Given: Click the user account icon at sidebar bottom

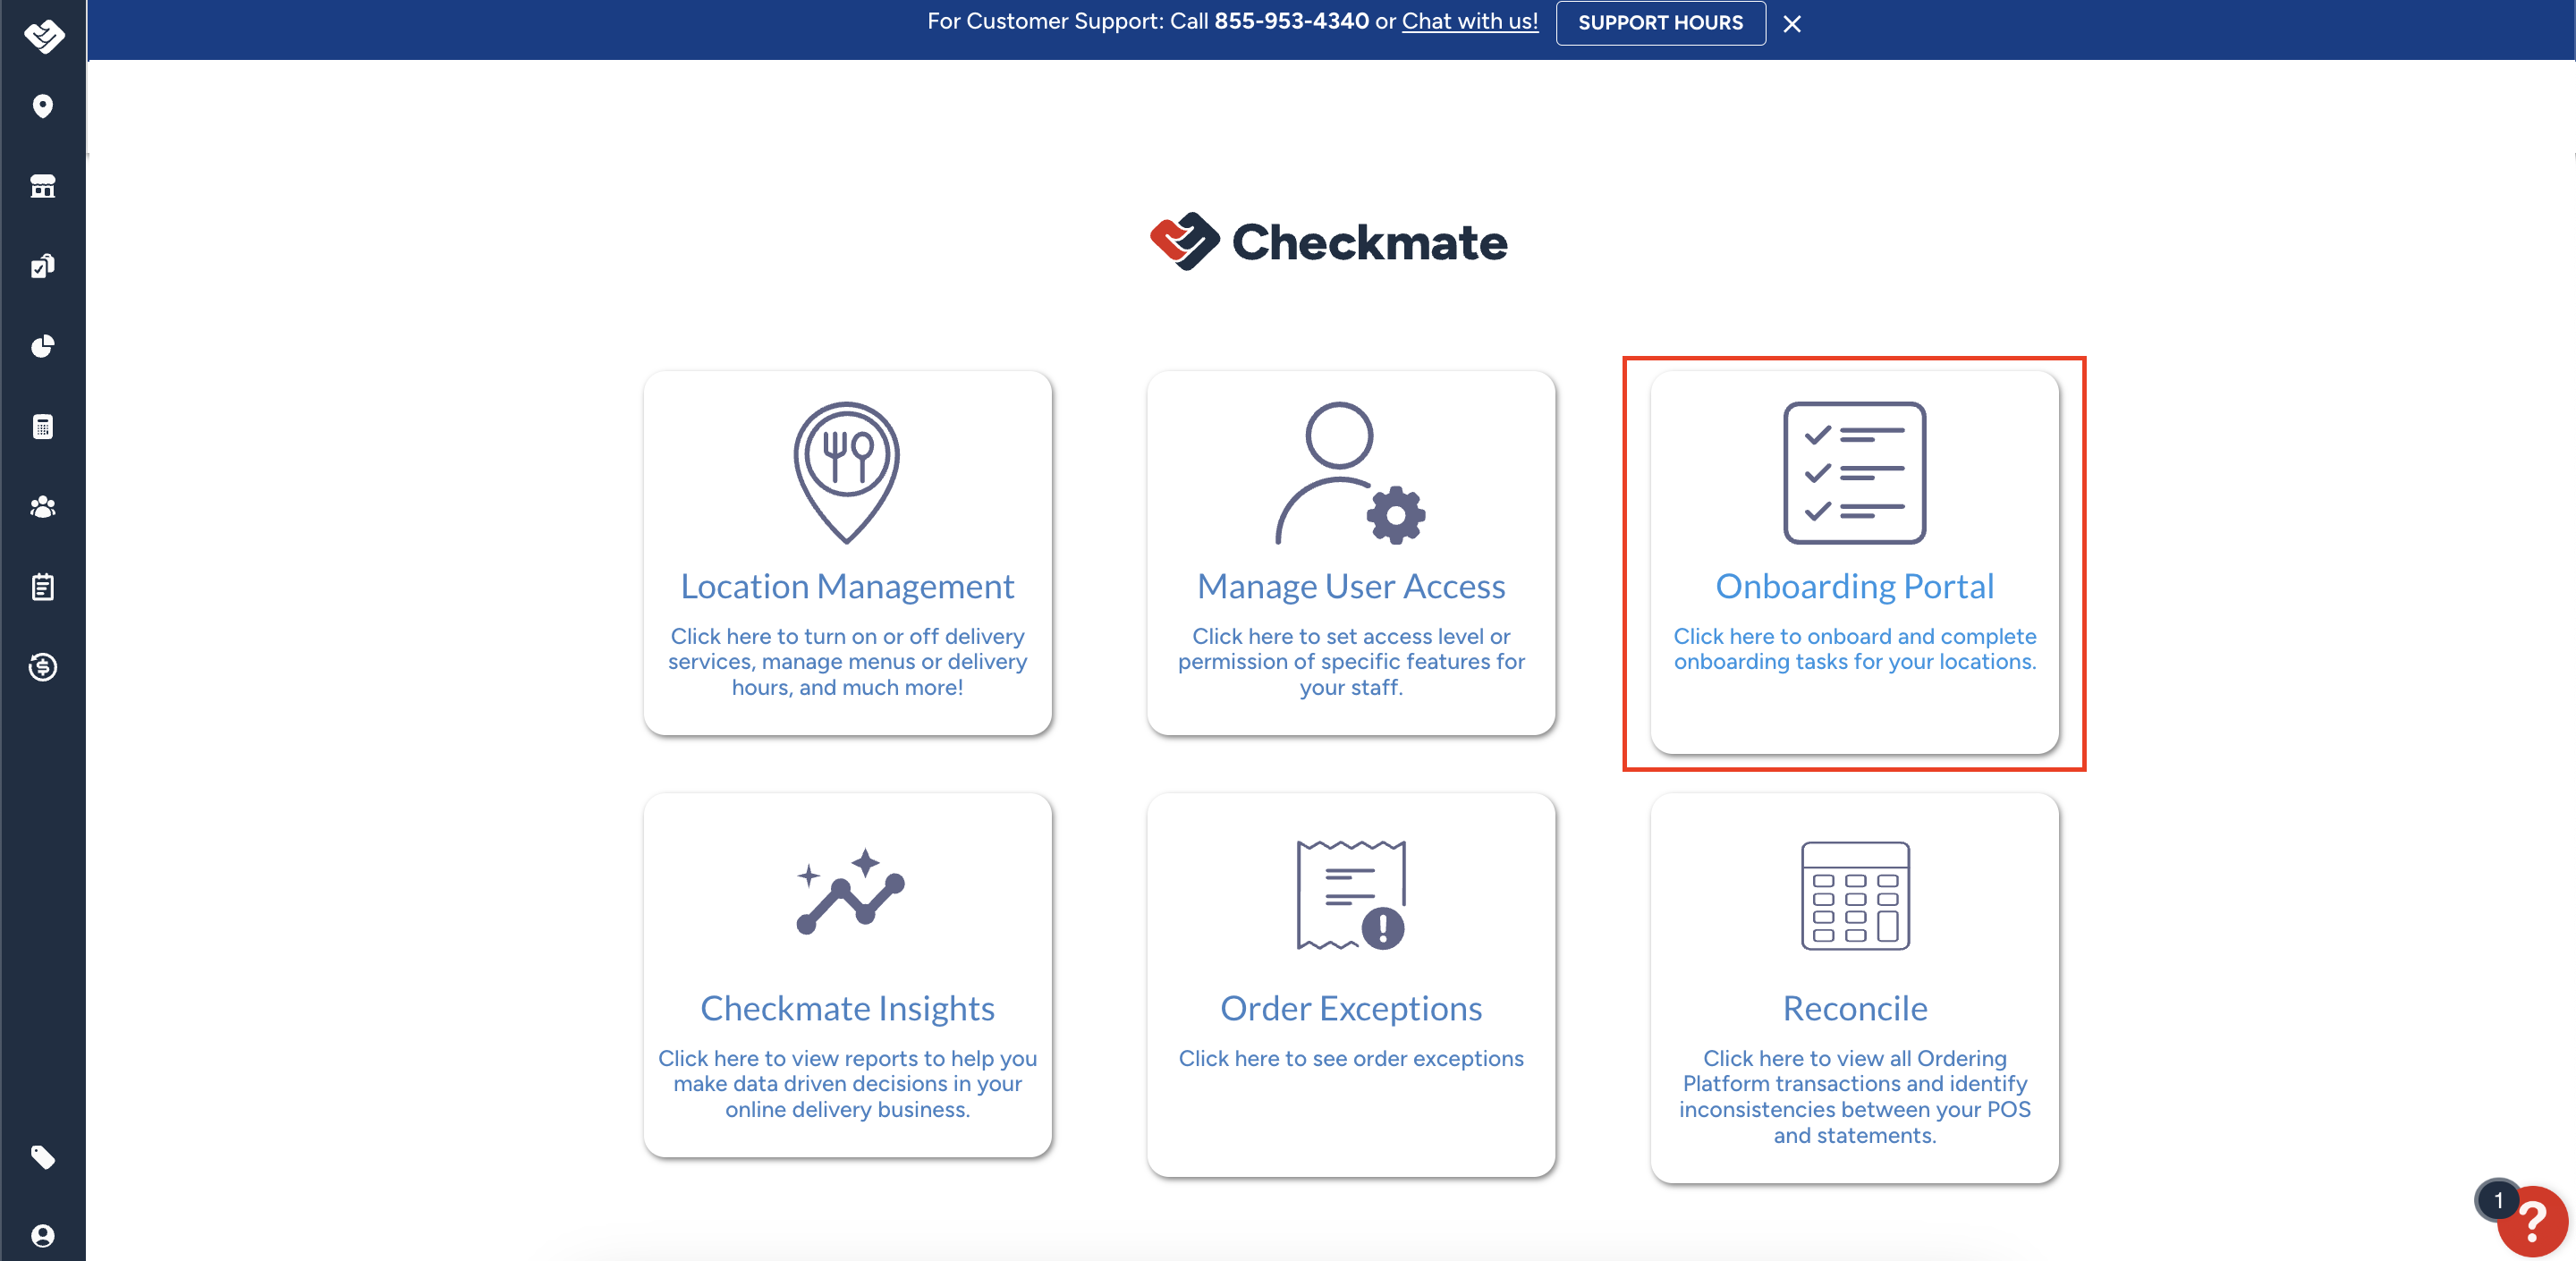Looking at the screenshot, I should 42,1235.
